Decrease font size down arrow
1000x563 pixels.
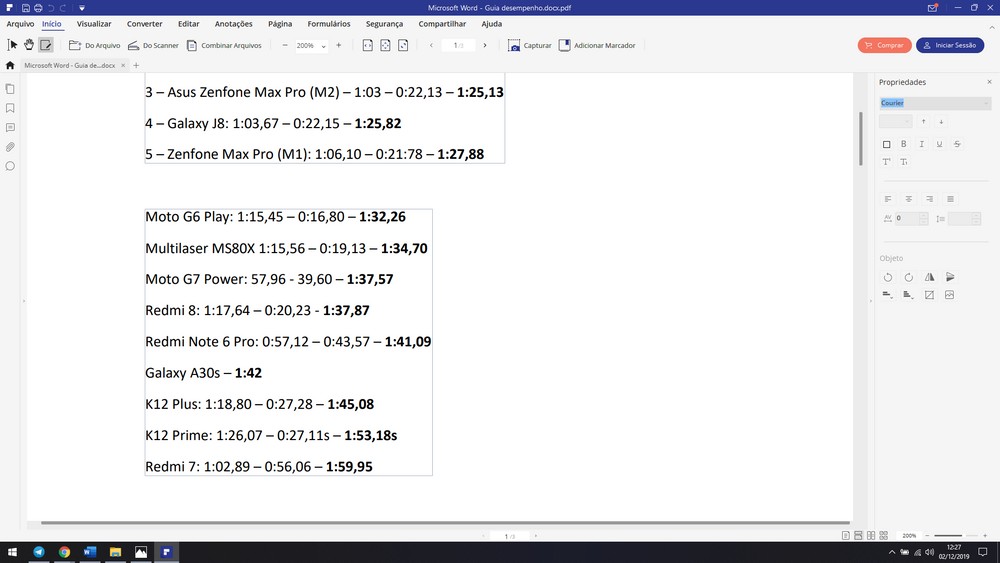pyautogui.click(x=941, y=121)
